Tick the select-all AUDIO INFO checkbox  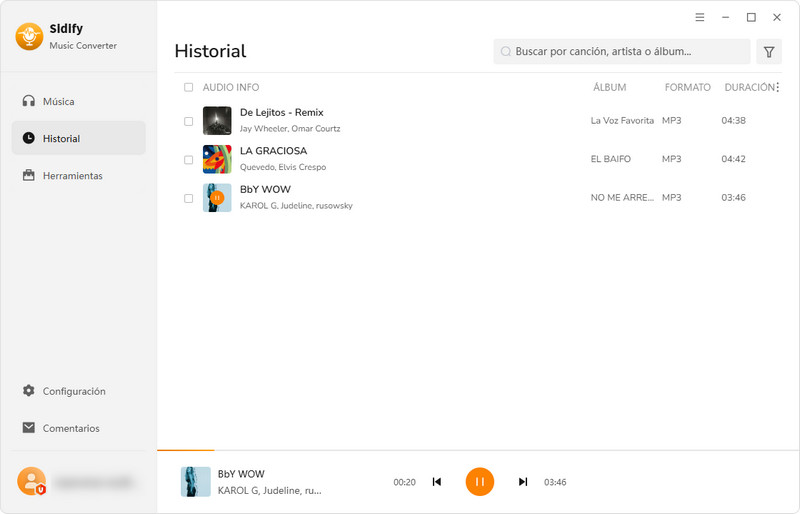[x=188, y=87]
